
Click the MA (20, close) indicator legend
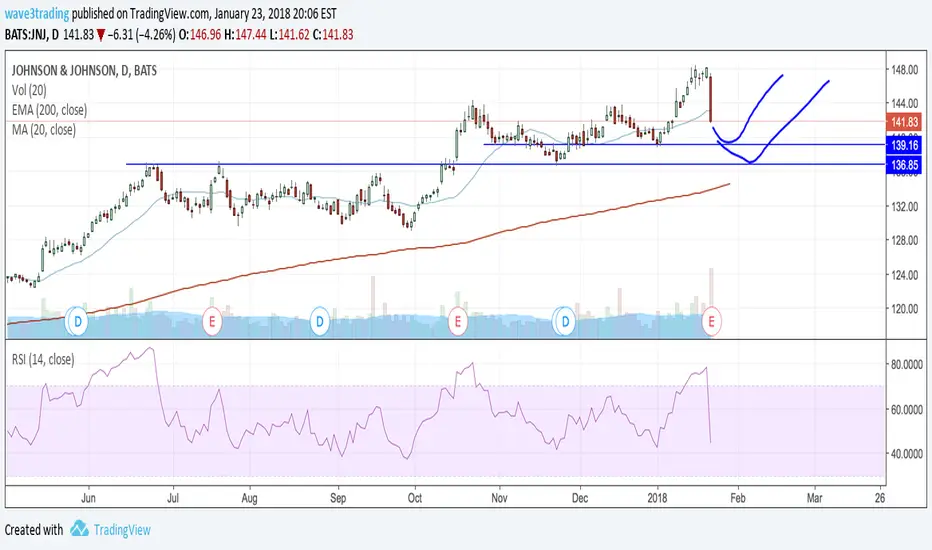[x=44, y=130]
